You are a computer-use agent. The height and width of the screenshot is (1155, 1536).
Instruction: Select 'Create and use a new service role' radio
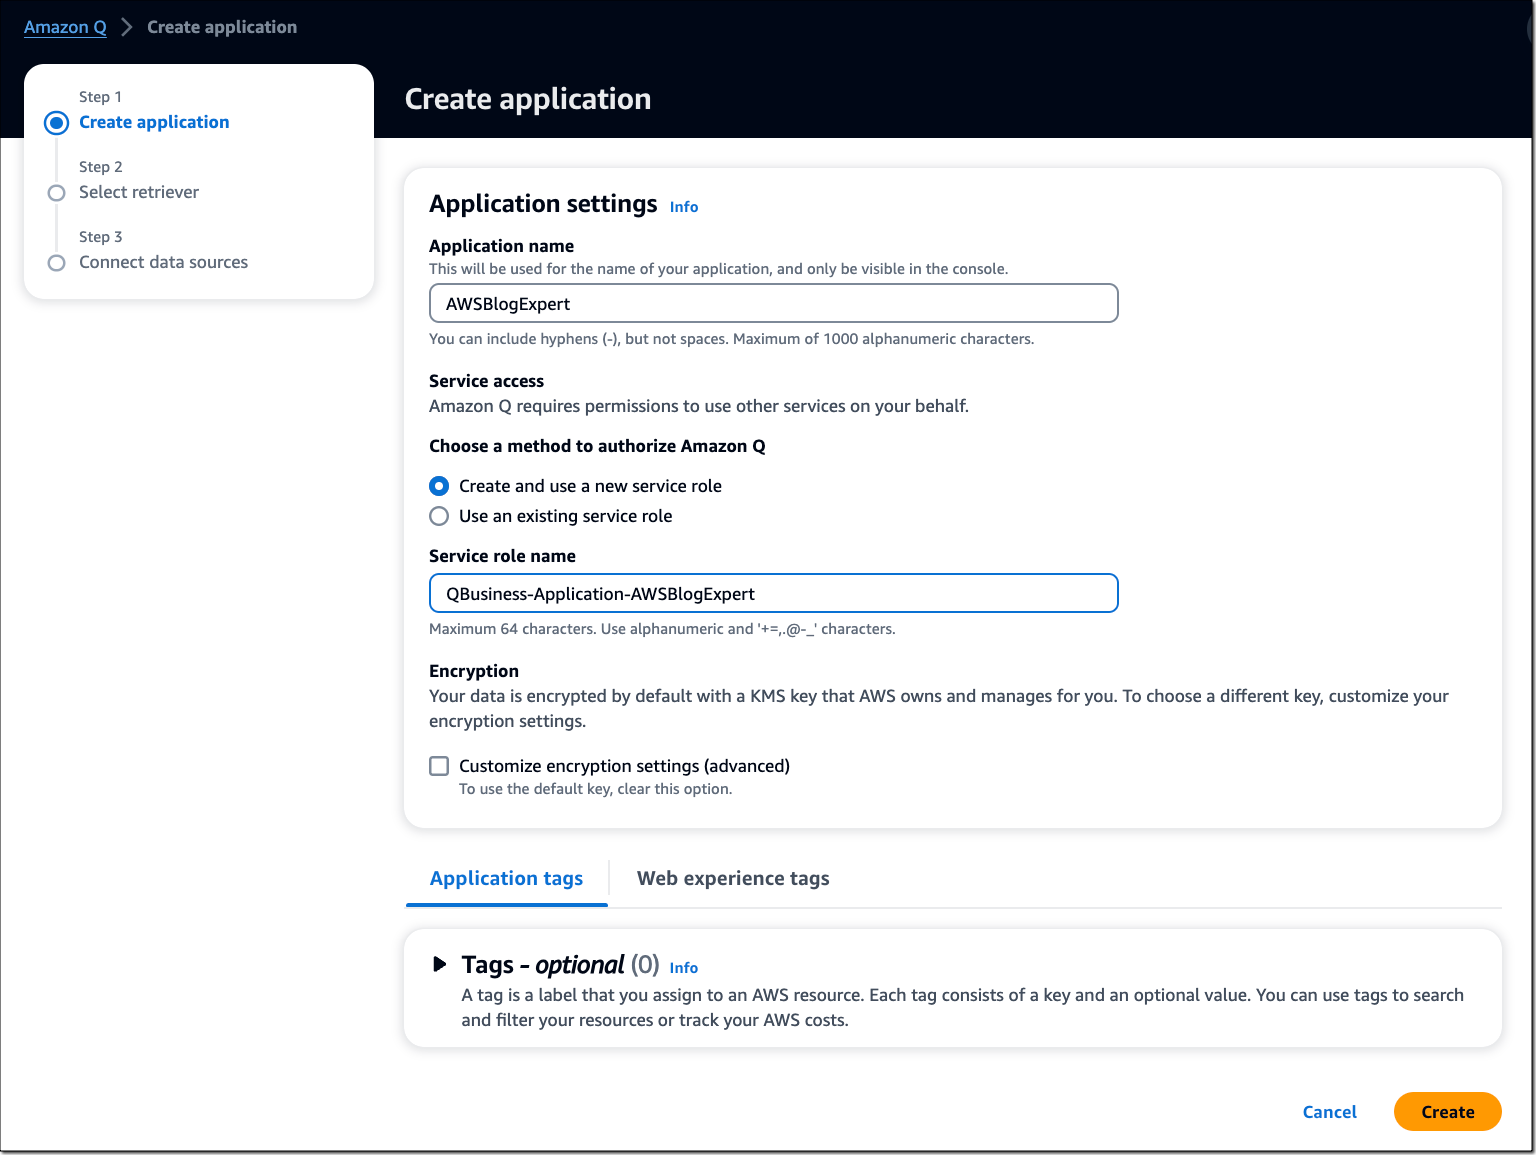click(x=438, y=486)
